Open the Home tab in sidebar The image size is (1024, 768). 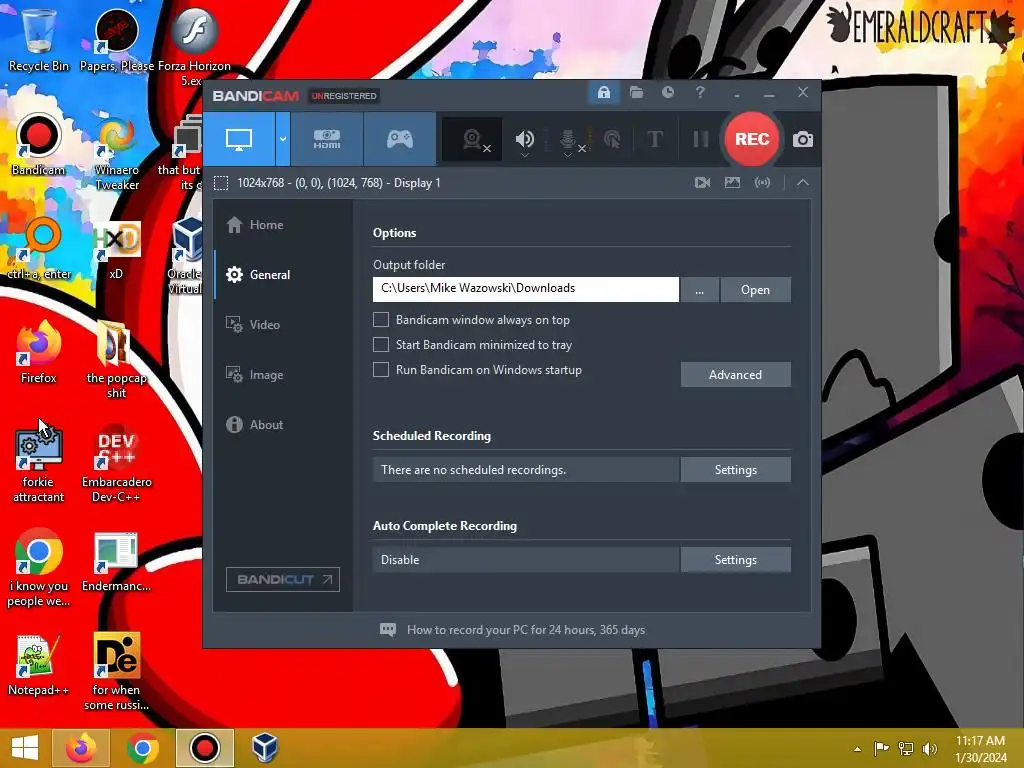[x=283, y=225]
